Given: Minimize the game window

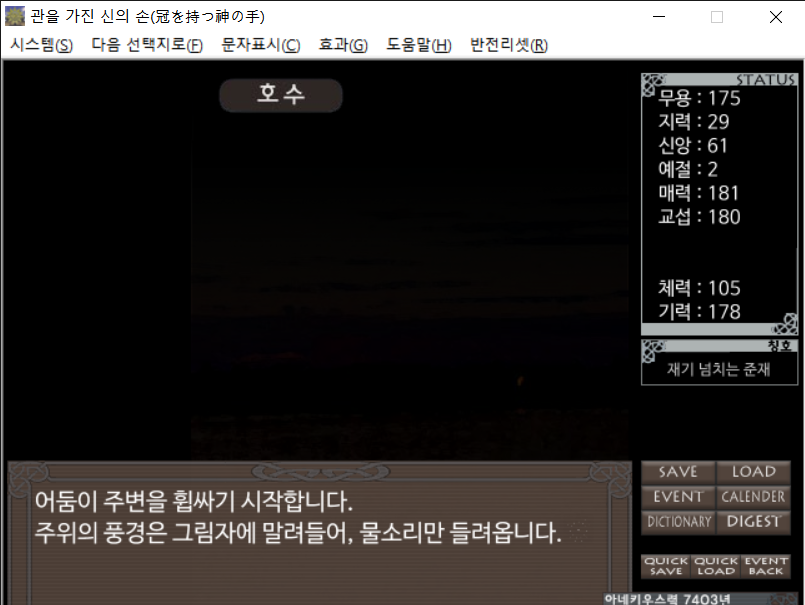Looking at the screenshot, I should tap(659, 16).
